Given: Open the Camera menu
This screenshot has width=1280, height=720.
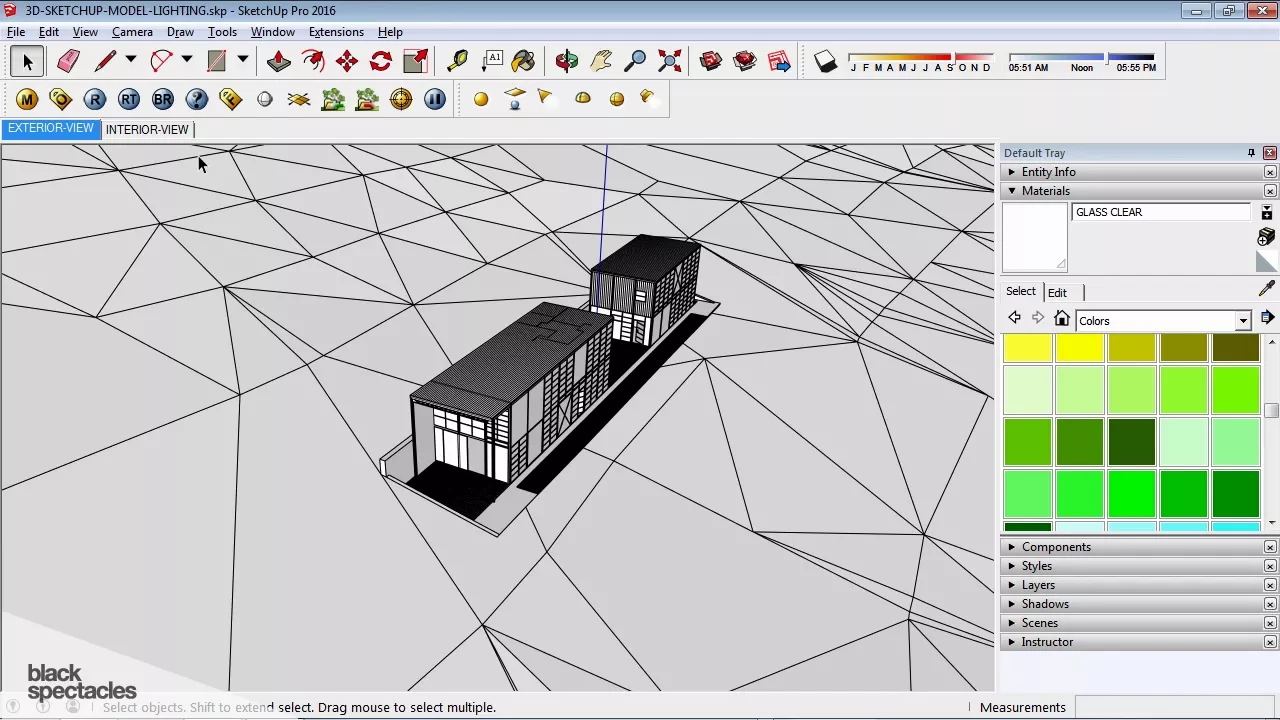Looking at the screenshot, I should [132, 32].
